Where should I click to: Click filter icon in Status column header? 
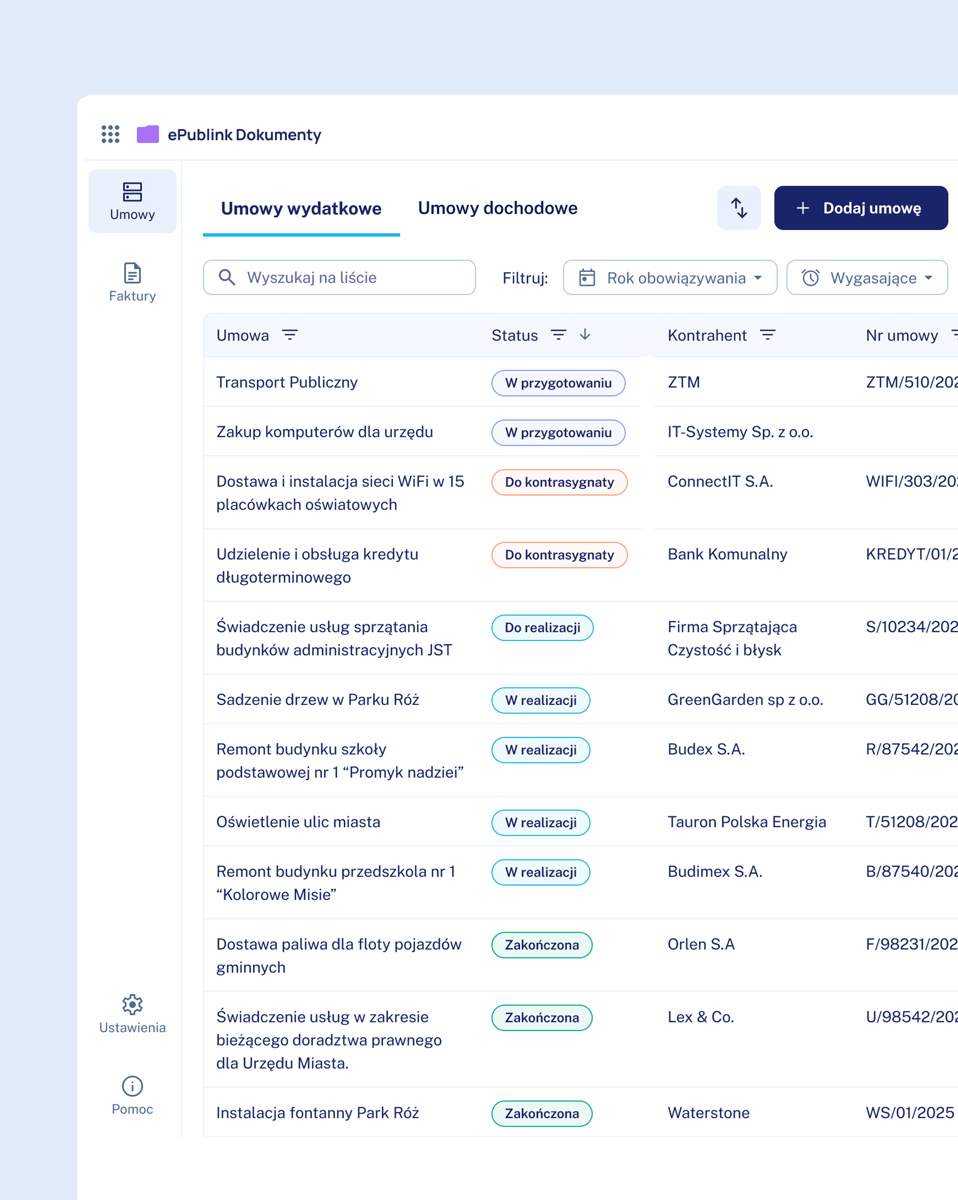[559, 335]
